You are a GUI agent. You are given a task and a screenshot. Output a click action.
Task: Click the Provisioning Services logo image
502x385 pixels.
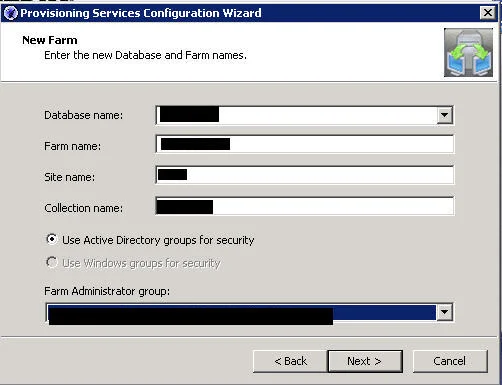(x=468, y=52)
